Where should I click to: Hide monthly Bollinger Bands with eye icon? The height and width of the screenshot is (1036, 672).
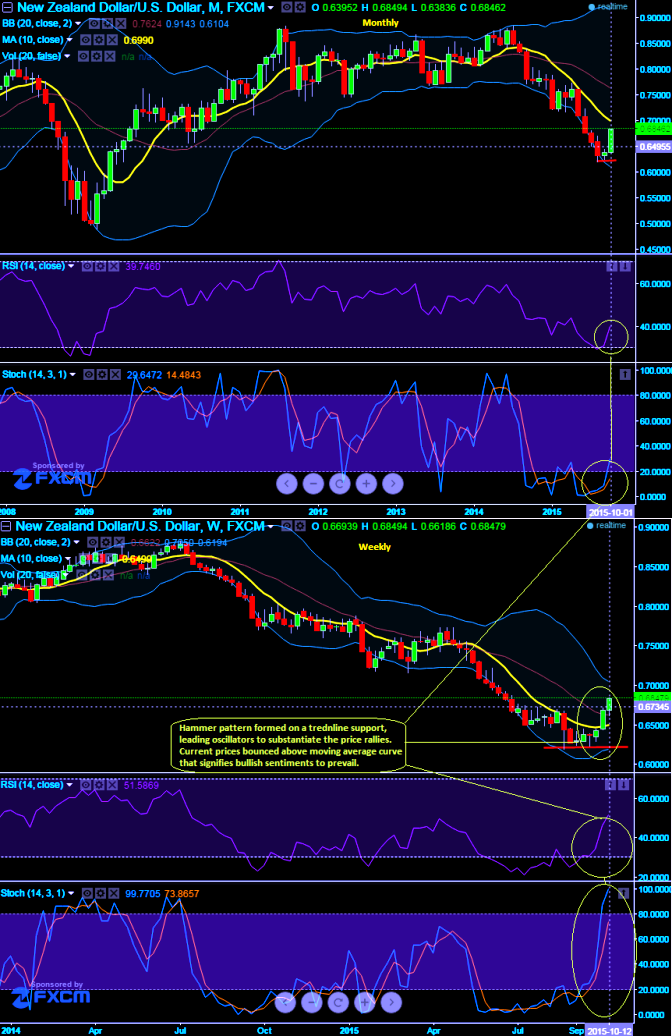pos(94,24)
